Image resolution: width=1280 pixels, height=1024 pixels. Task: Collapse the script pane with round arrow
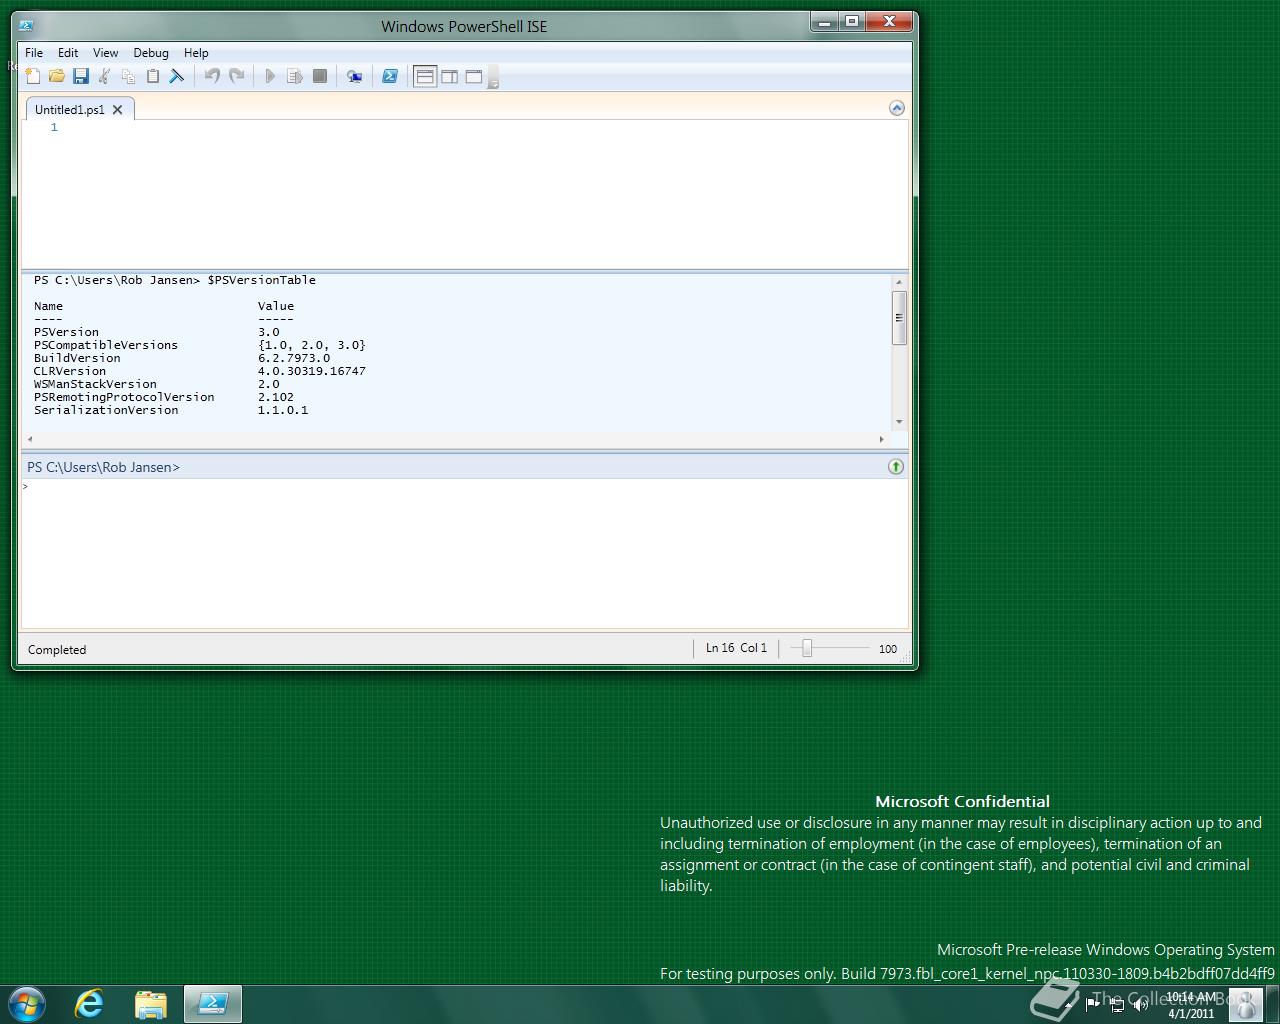click(896, 108)
